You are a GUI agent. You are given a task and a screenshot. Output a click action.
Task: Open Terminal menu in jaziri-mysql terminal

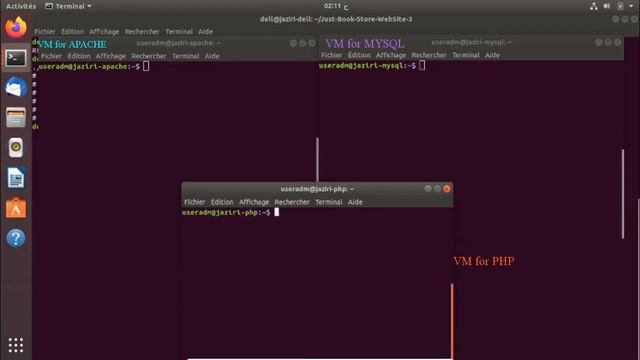466,55
